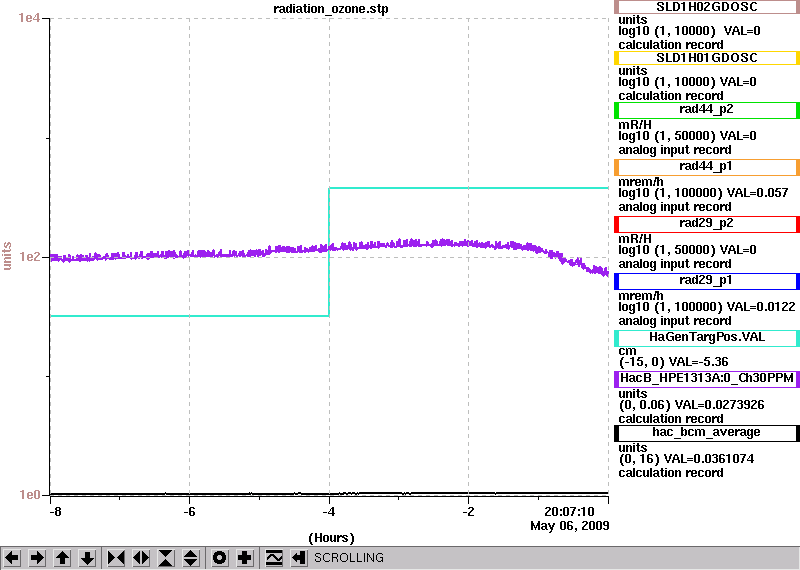Select the SLD1H02GDOSC curve legend entry
The width and height of the screenshot is (800, 570).
(x=707, y=7)
